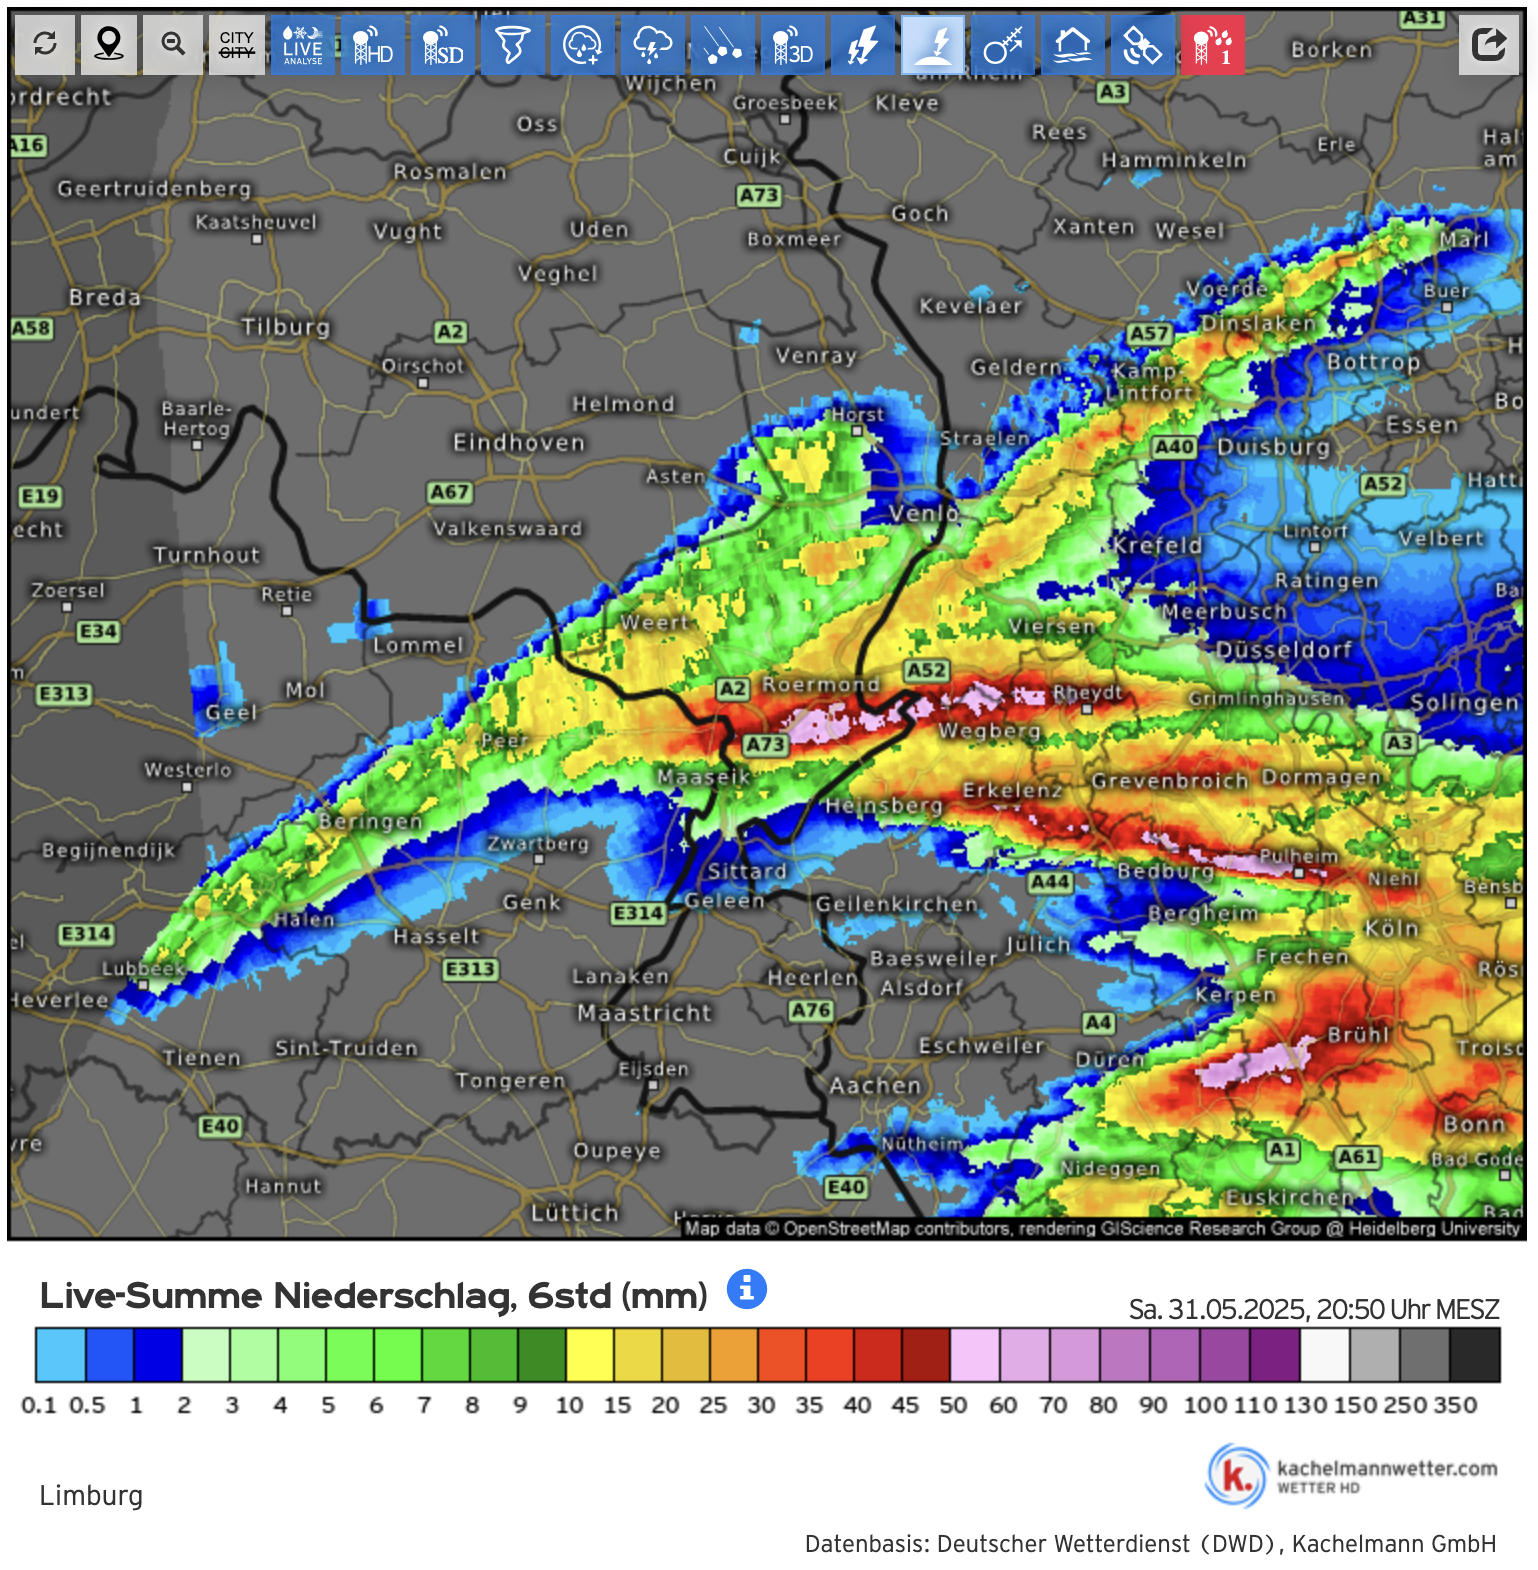Select the HD radar layer
This screenshot has height=1570, width=1538.
tap(373, 44)
